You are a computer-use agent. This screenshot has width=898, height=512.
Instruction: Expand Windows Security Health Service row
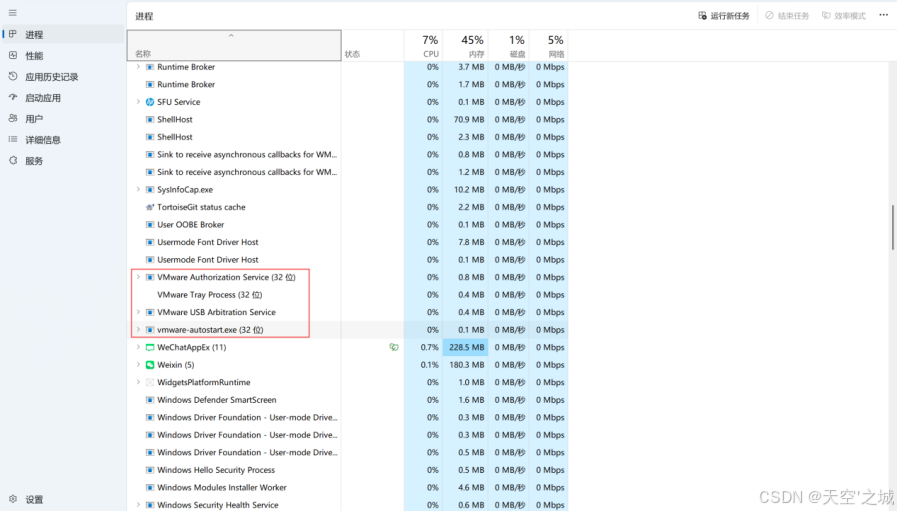(x=138, y=505)
